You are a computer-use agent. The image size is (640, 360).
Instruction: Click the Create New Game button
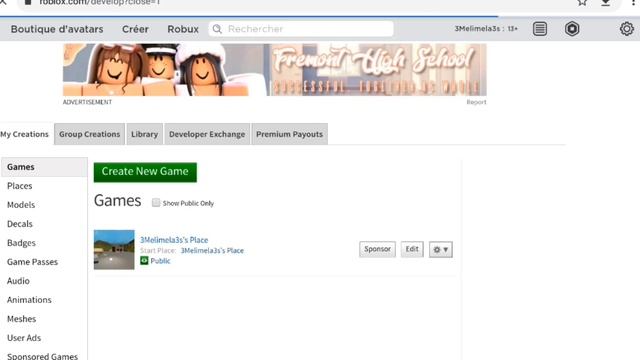pos(145,172)
